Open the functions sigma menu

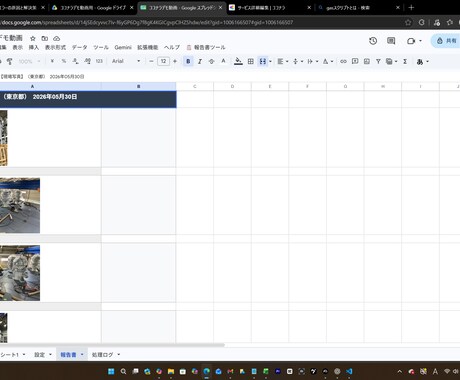pos(405,61)
